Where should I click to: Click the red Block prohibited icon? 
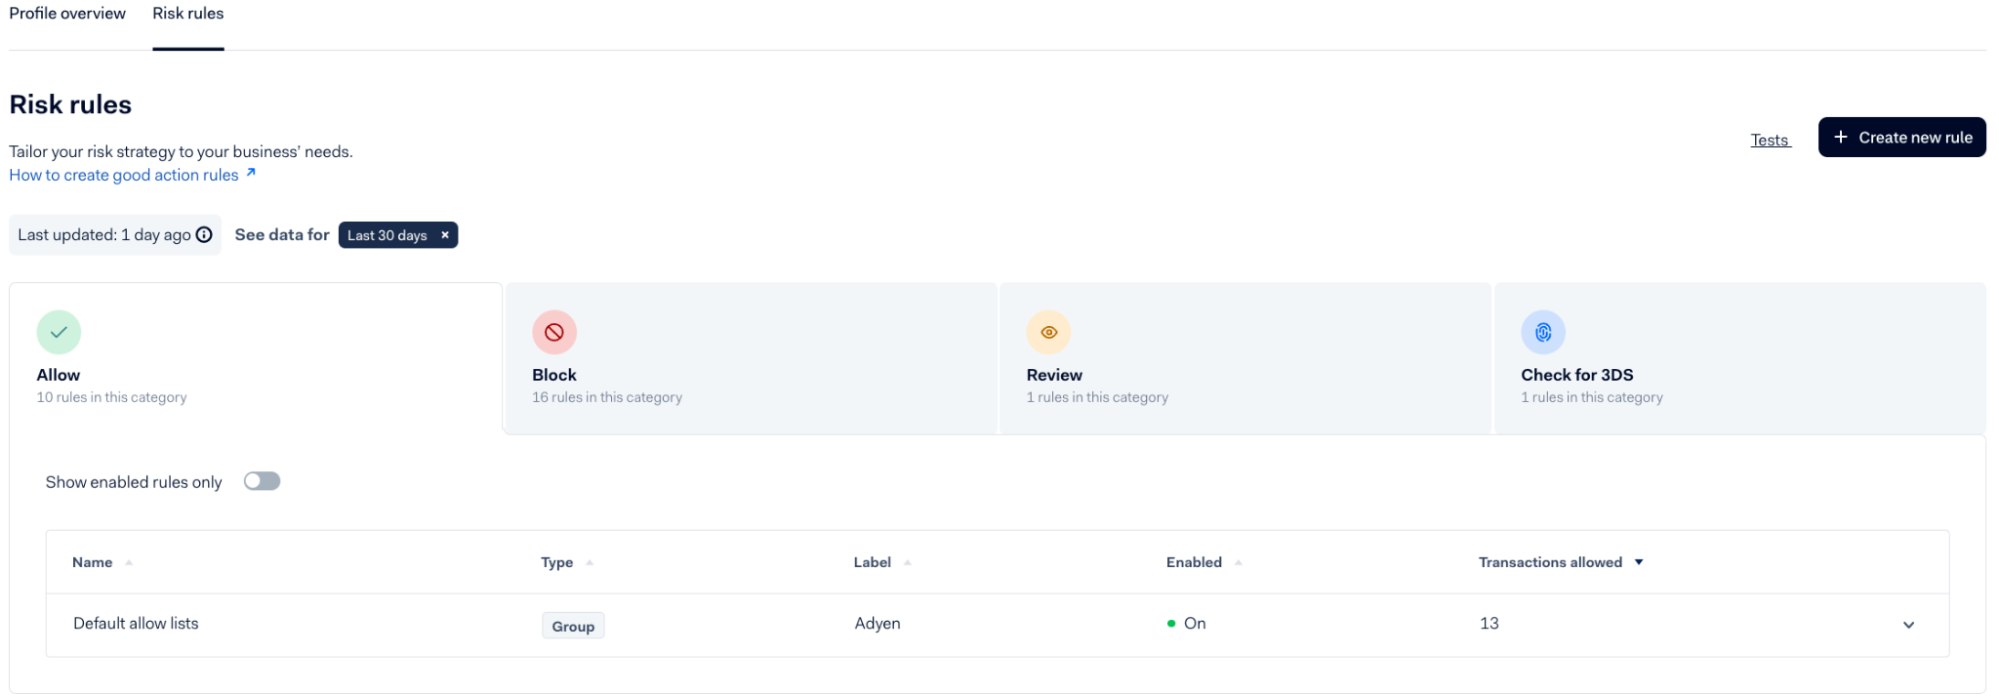point(554,332)
